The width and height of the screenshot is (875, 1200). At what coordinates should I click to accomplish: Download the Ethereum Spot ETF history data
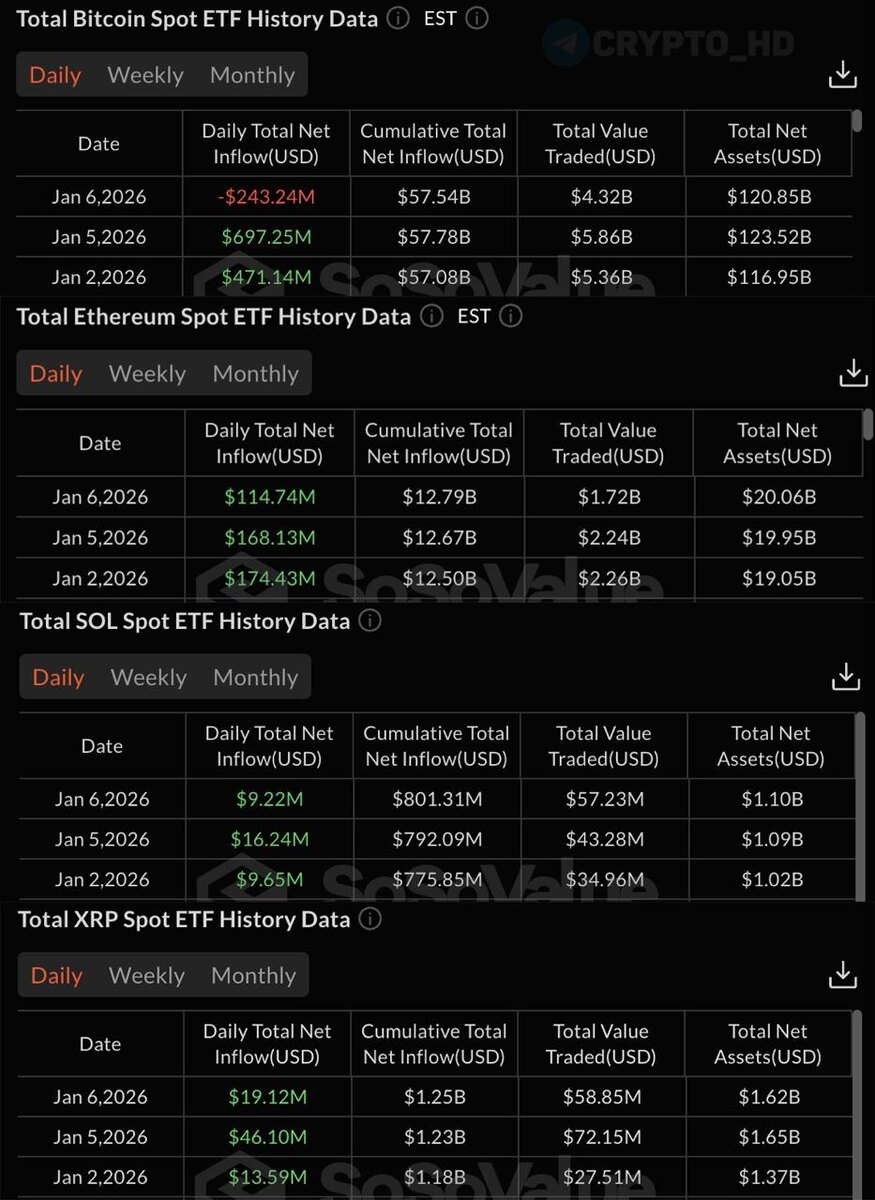click(x=853, y=373)
